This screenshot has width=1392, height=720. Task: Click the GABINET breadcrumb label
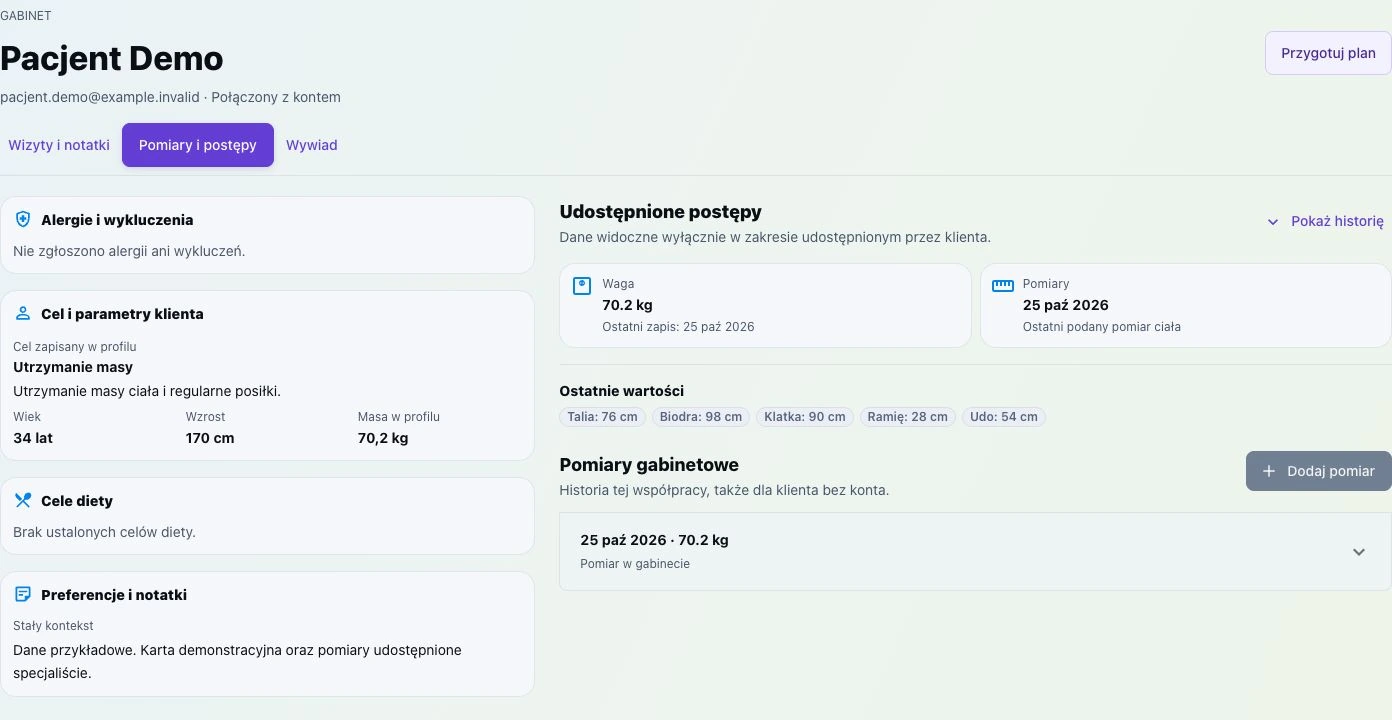[x=26, y=16]
